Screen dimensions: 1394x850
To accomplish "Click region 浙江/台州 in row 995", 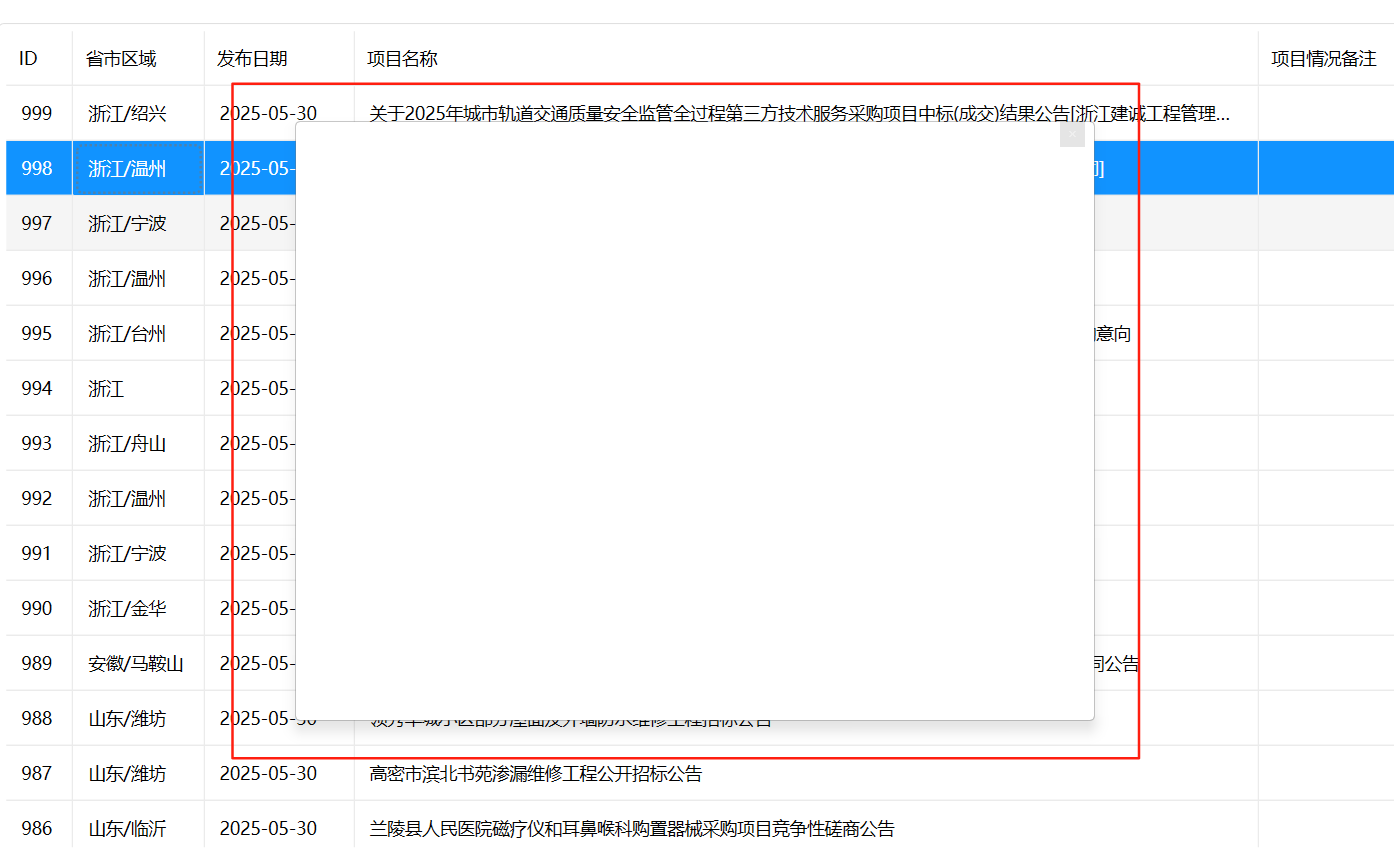I will point(127,333).
